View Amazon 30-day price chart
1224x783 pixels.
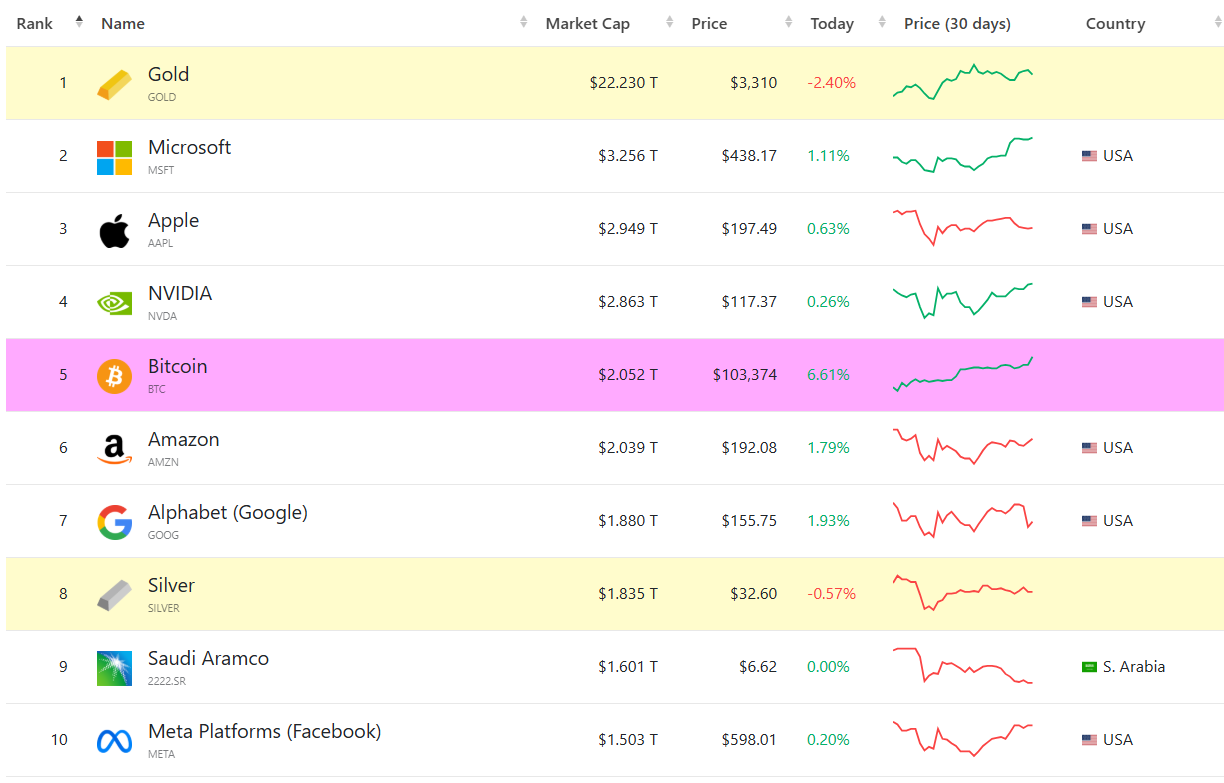[963, 447]
